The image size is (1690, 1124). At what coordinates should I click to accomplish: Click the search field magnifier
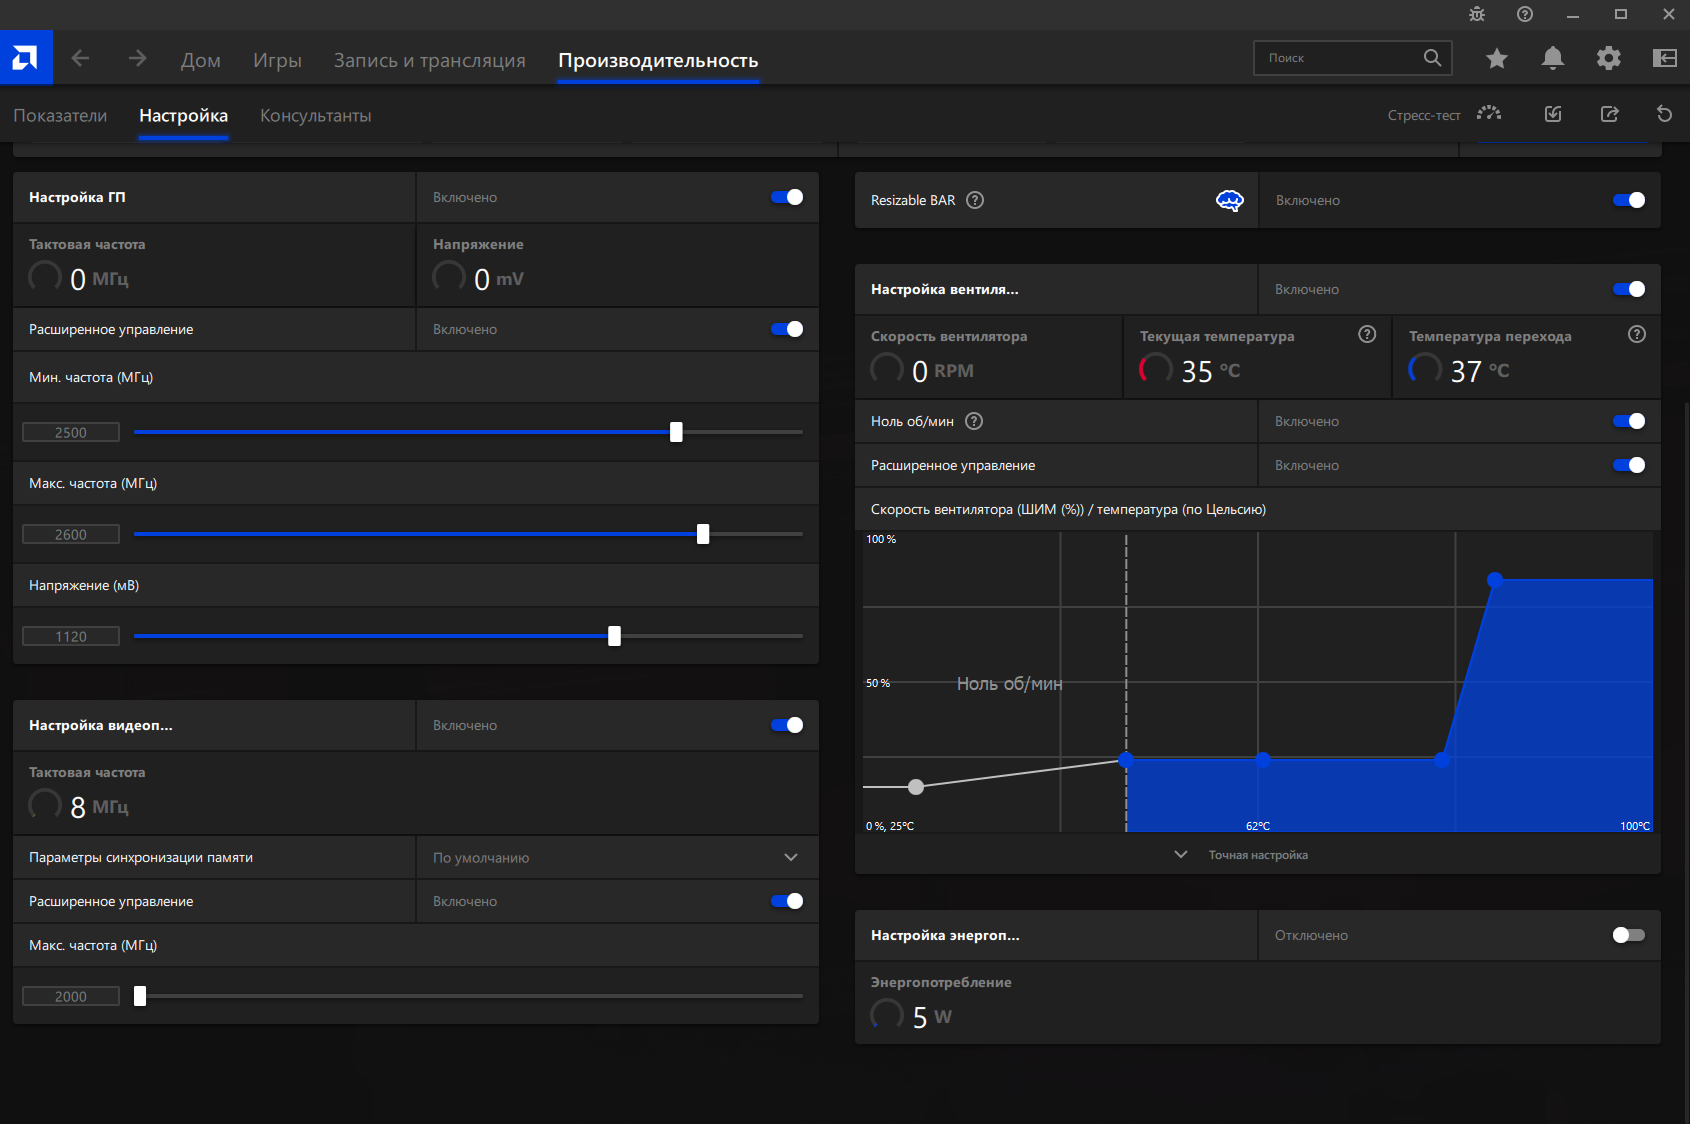point(1432,58)
